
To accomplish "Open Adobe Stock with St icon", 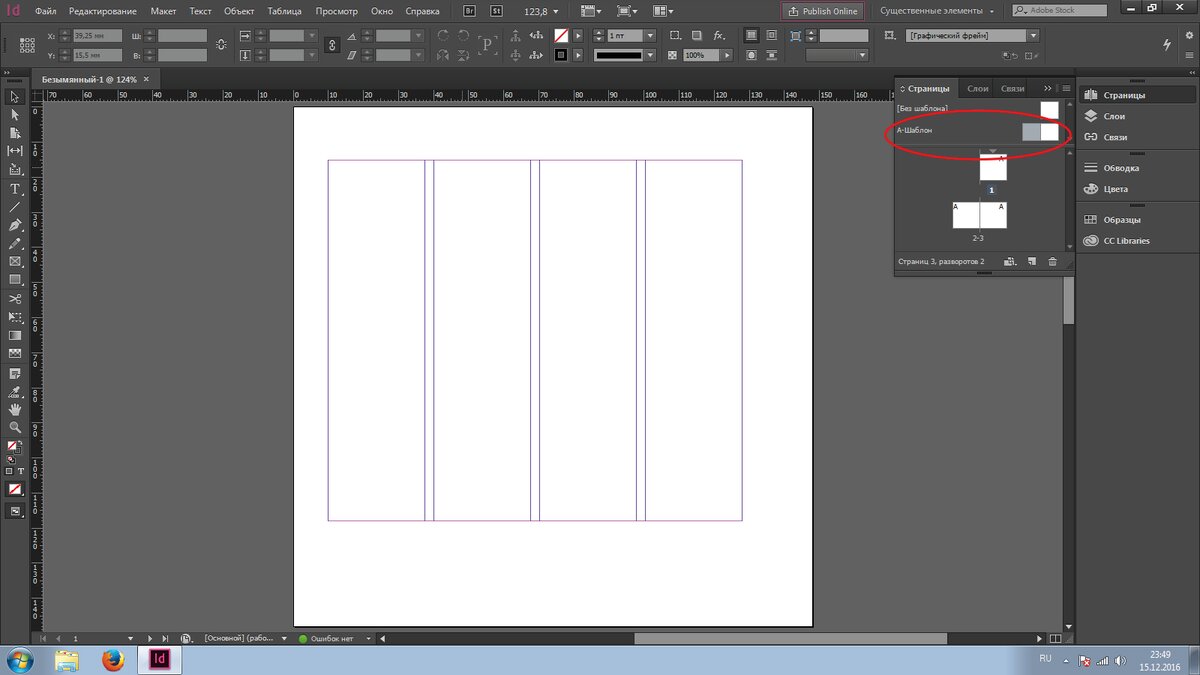I will (496, 11).
